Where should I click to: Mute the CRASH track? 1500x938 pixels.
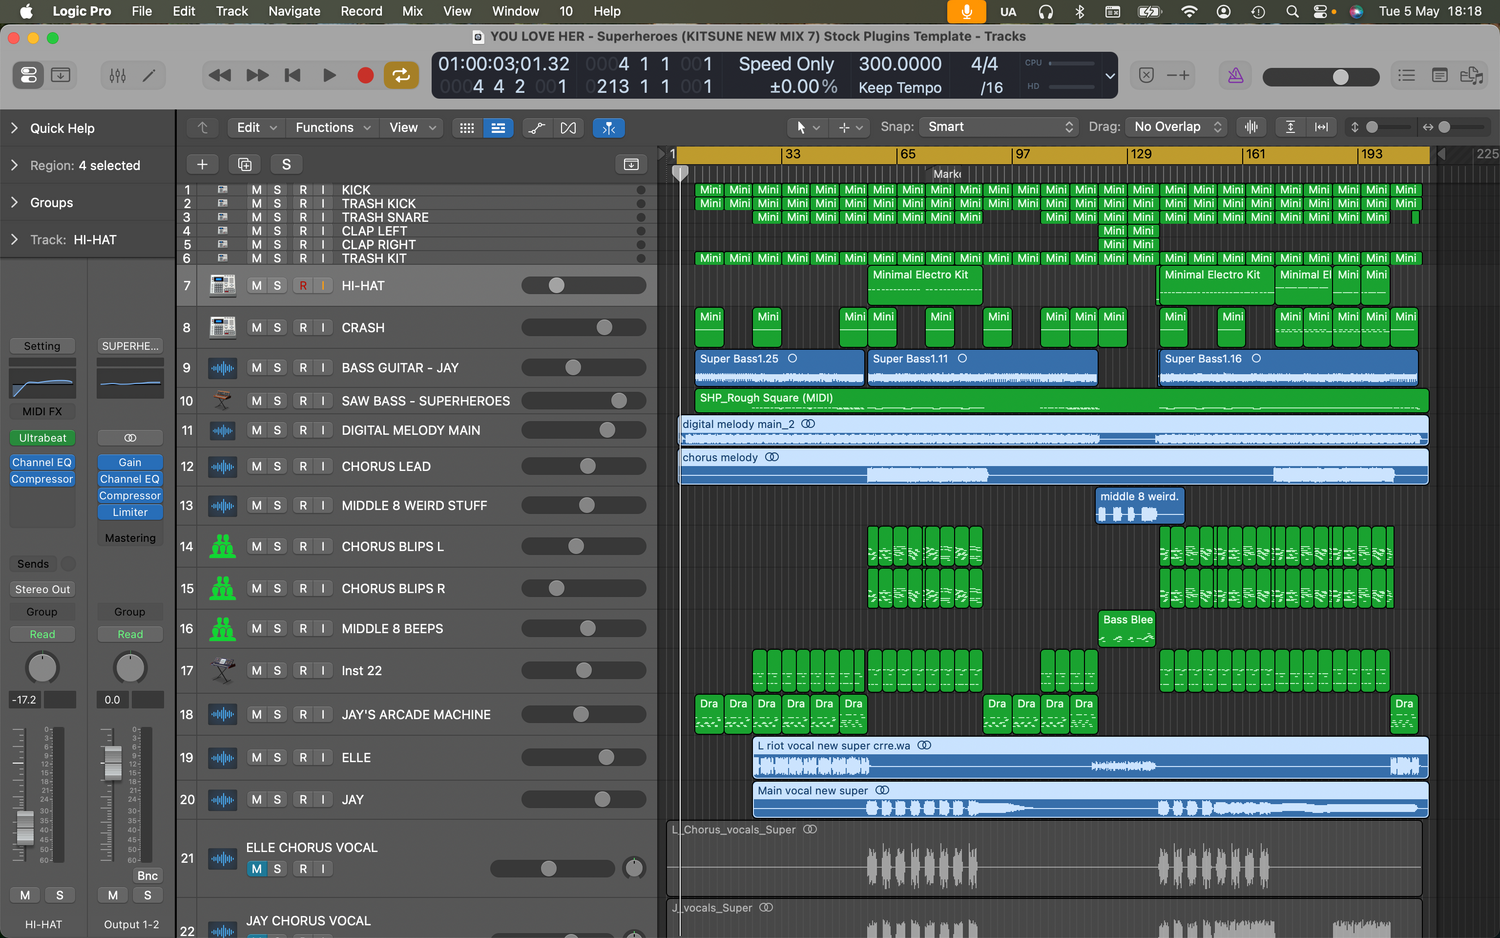(x=256, y=328)
